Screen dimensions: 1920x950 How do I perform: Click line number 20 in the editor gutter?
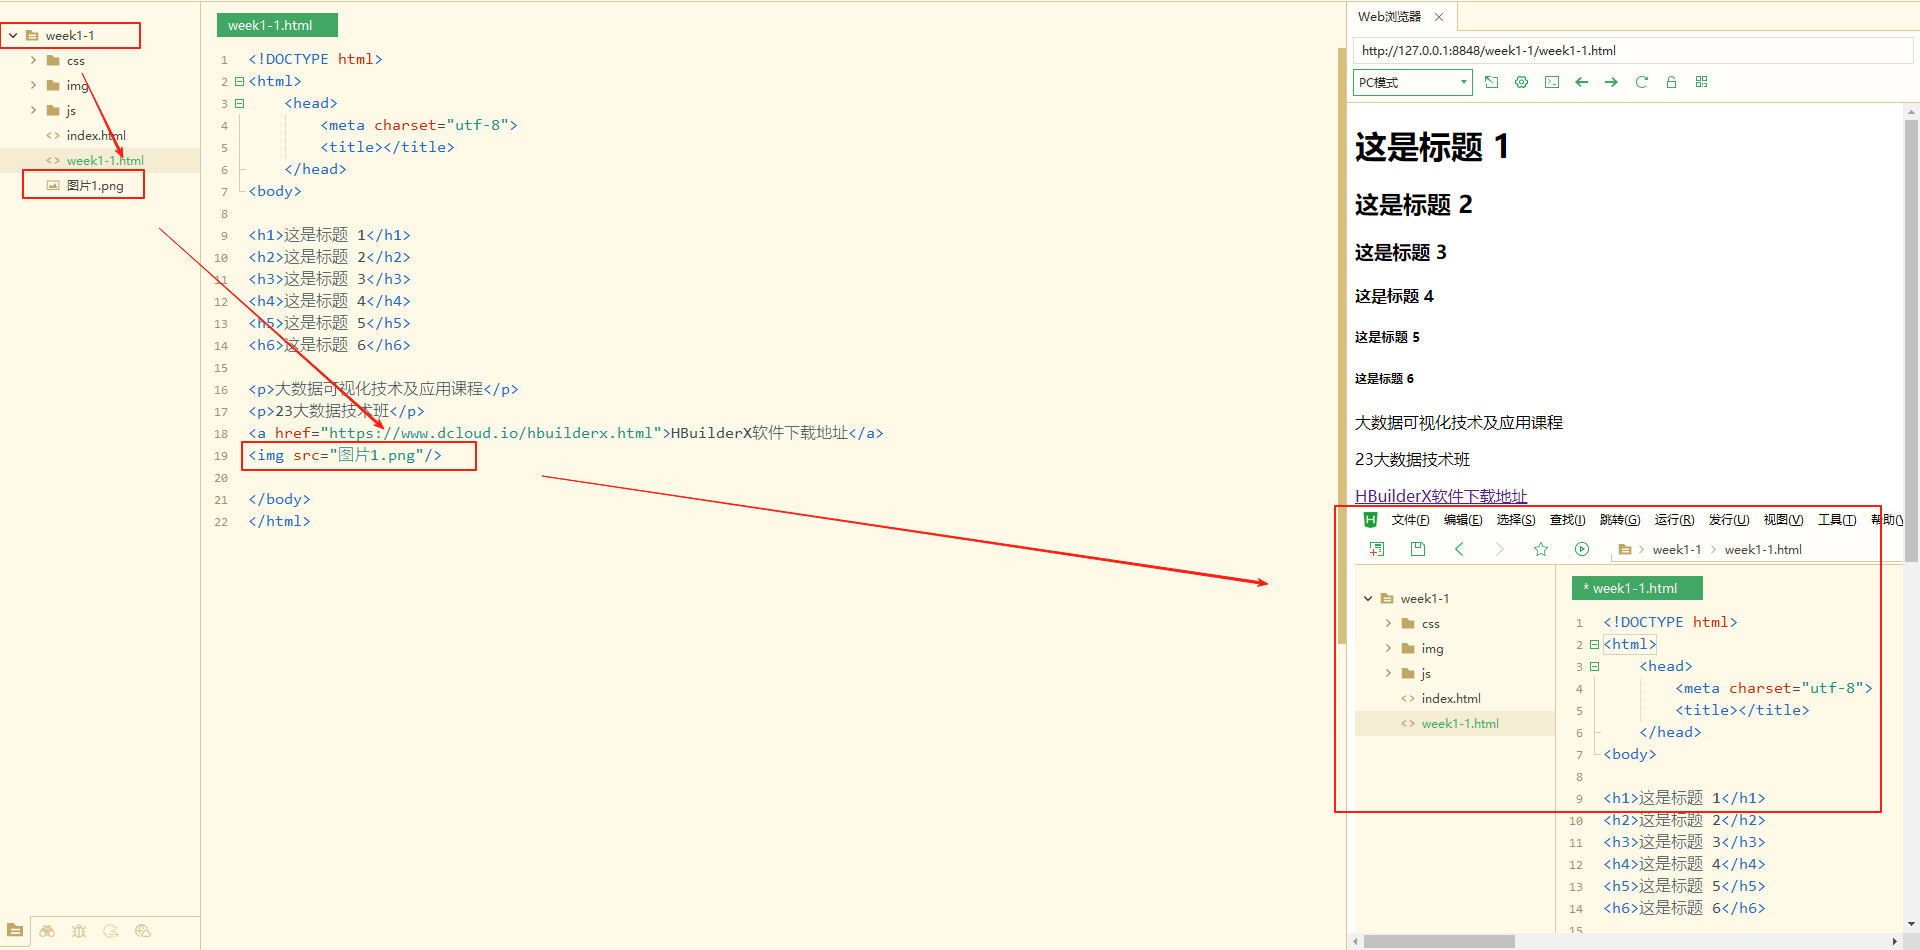(x=221, y=478)
